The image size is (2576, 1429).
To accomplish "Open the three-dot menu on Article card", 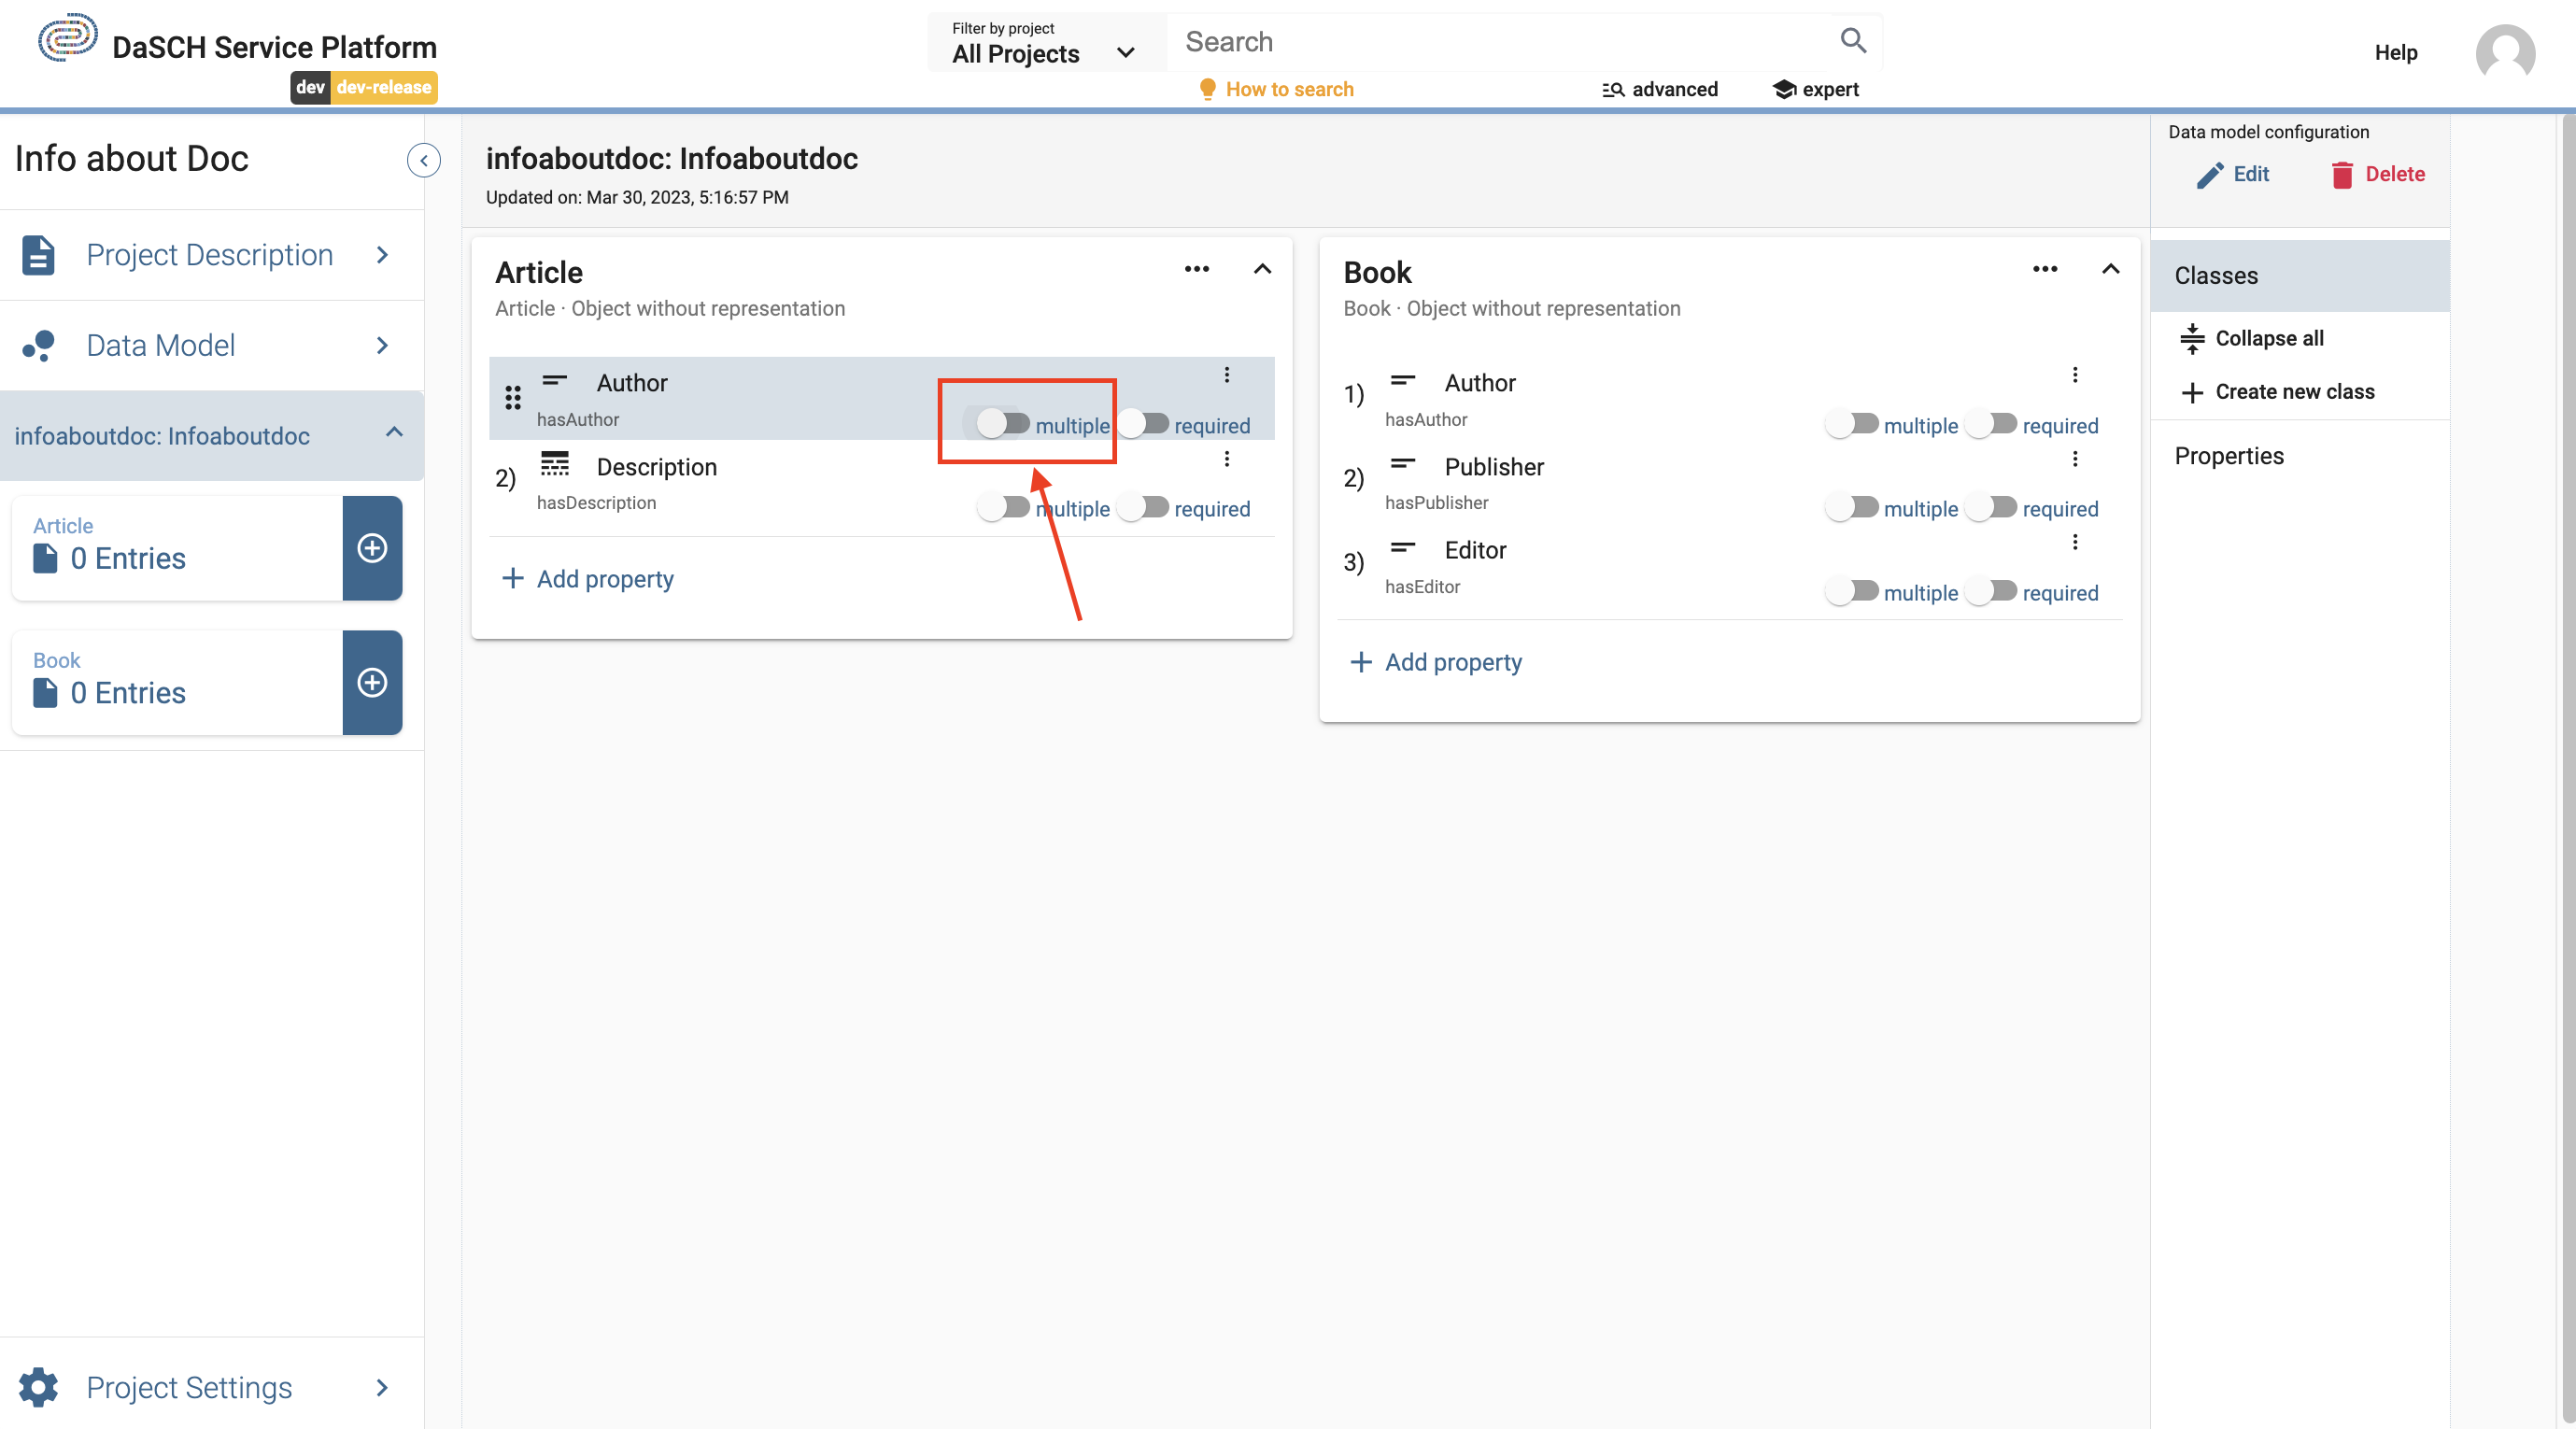I will [x=1196, y=269].
